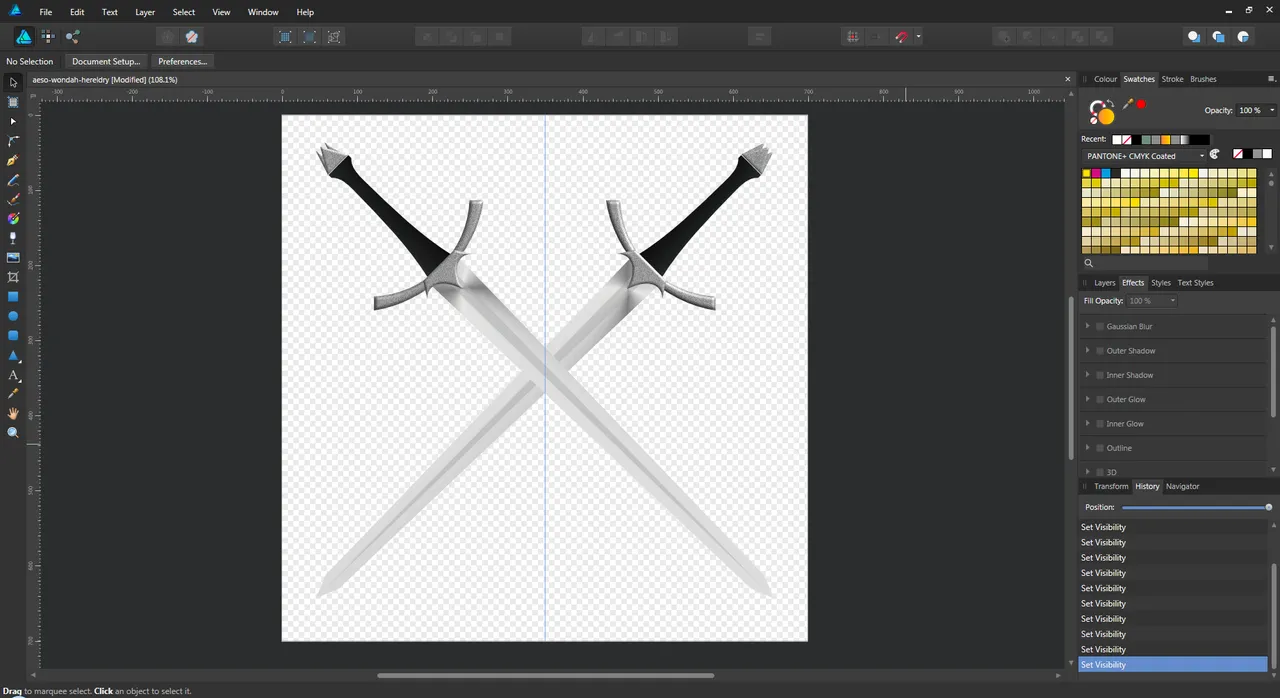Click the History Position slider
1280x698 pixels.
coord(1196,507)
